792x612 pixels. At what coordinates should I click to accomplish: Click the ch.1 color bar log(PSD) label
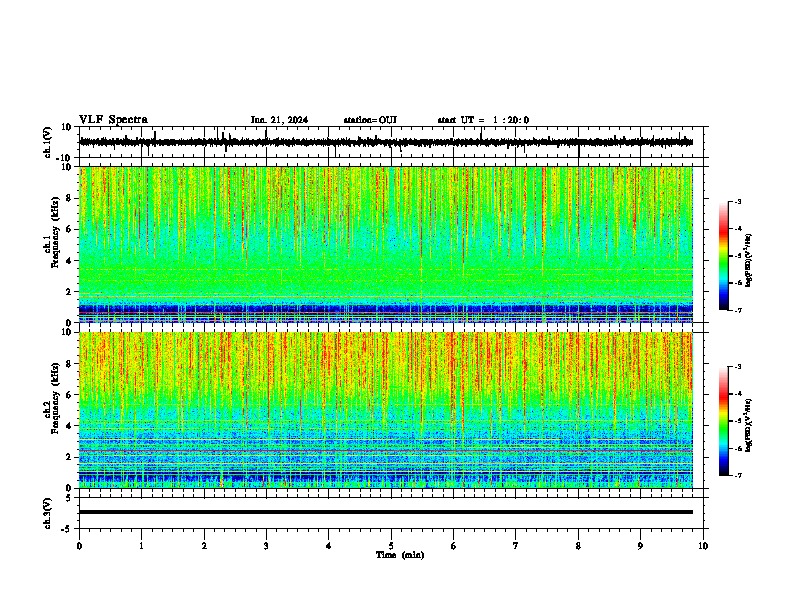[748, 261]
